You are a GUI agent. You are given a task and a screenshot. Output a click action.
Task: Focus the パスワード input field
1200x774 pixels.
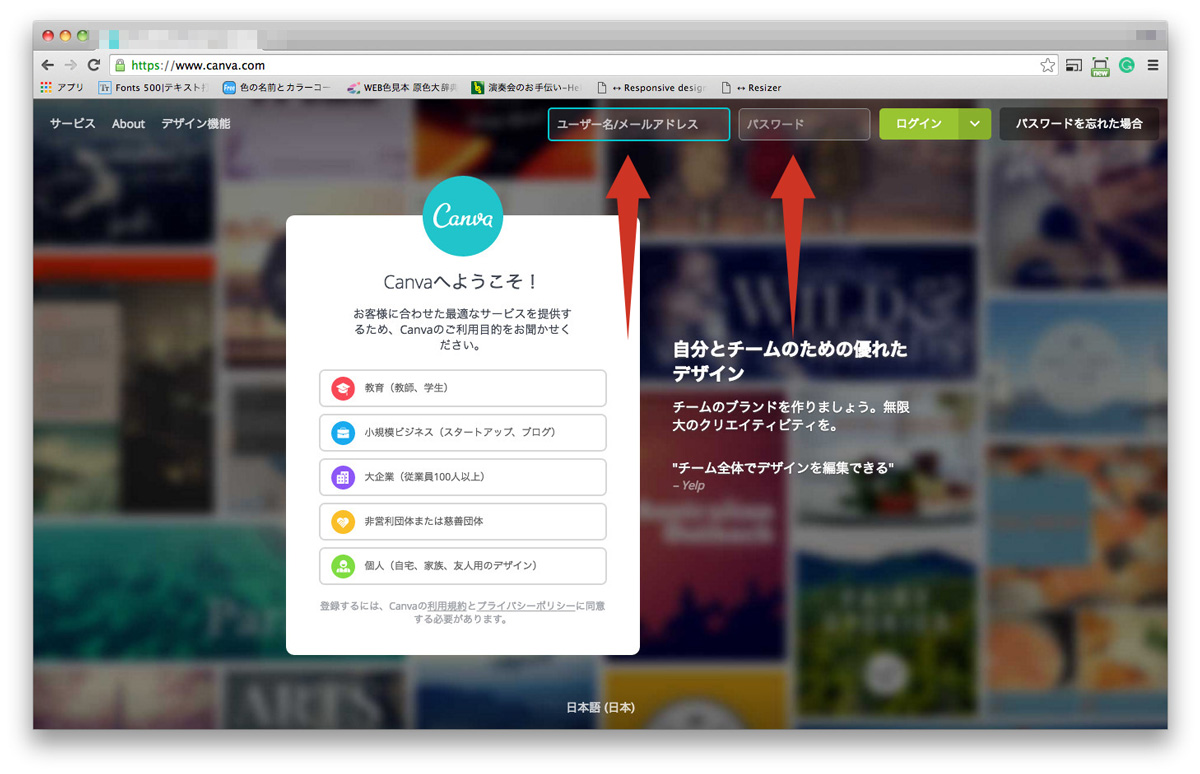point(804,124)
